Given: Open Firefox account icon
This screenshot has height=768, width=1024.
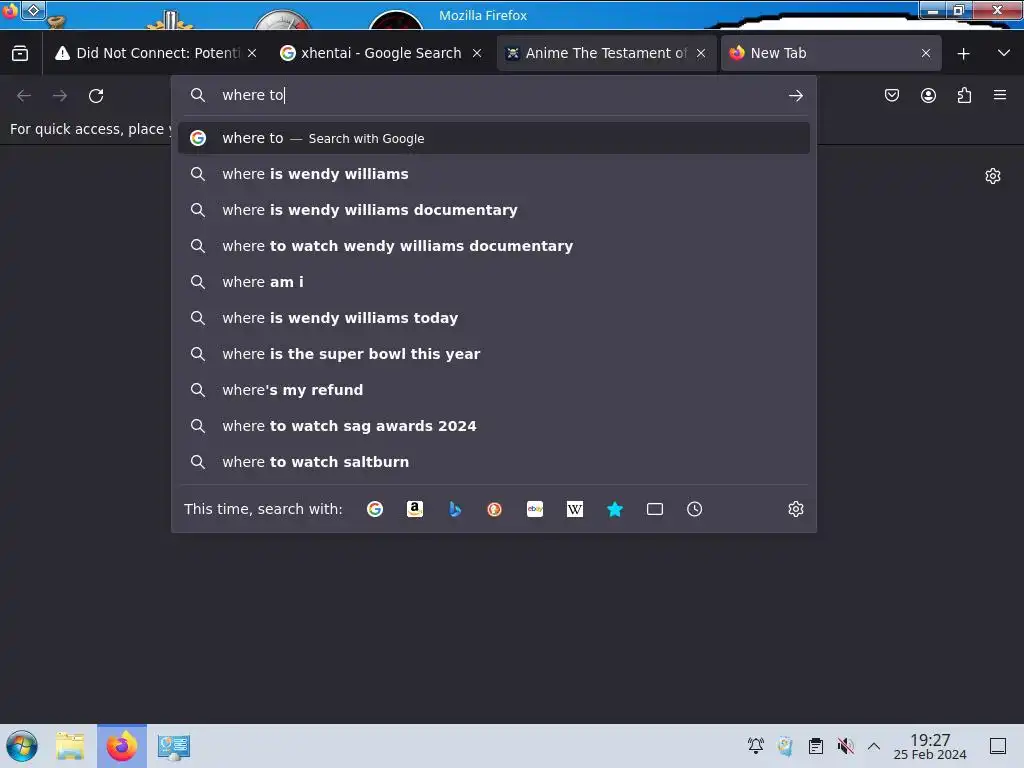Looking at the screenshot, I should coord(928,95).
